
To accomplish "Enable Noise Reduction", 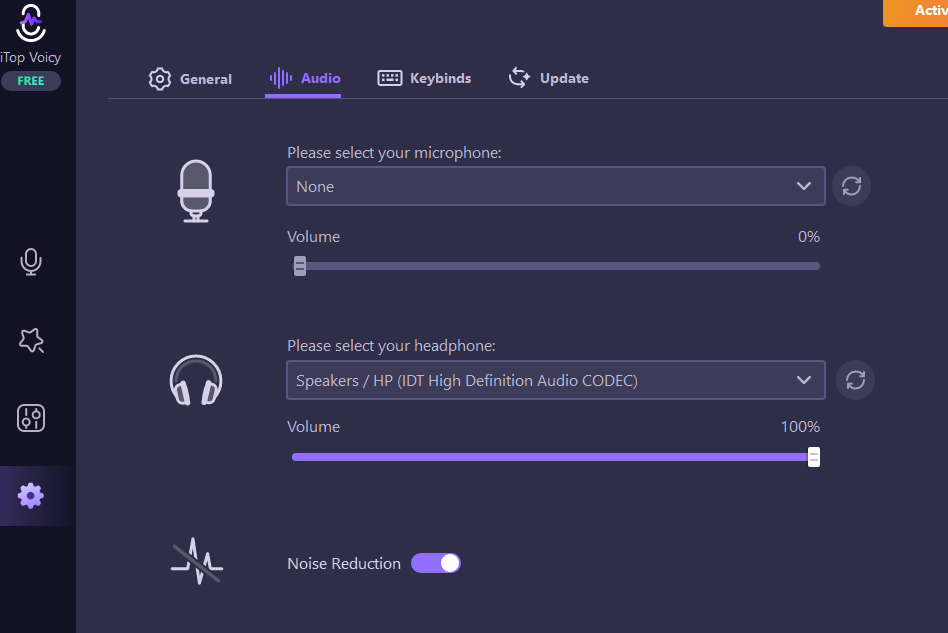I will (x=436, y=563).
